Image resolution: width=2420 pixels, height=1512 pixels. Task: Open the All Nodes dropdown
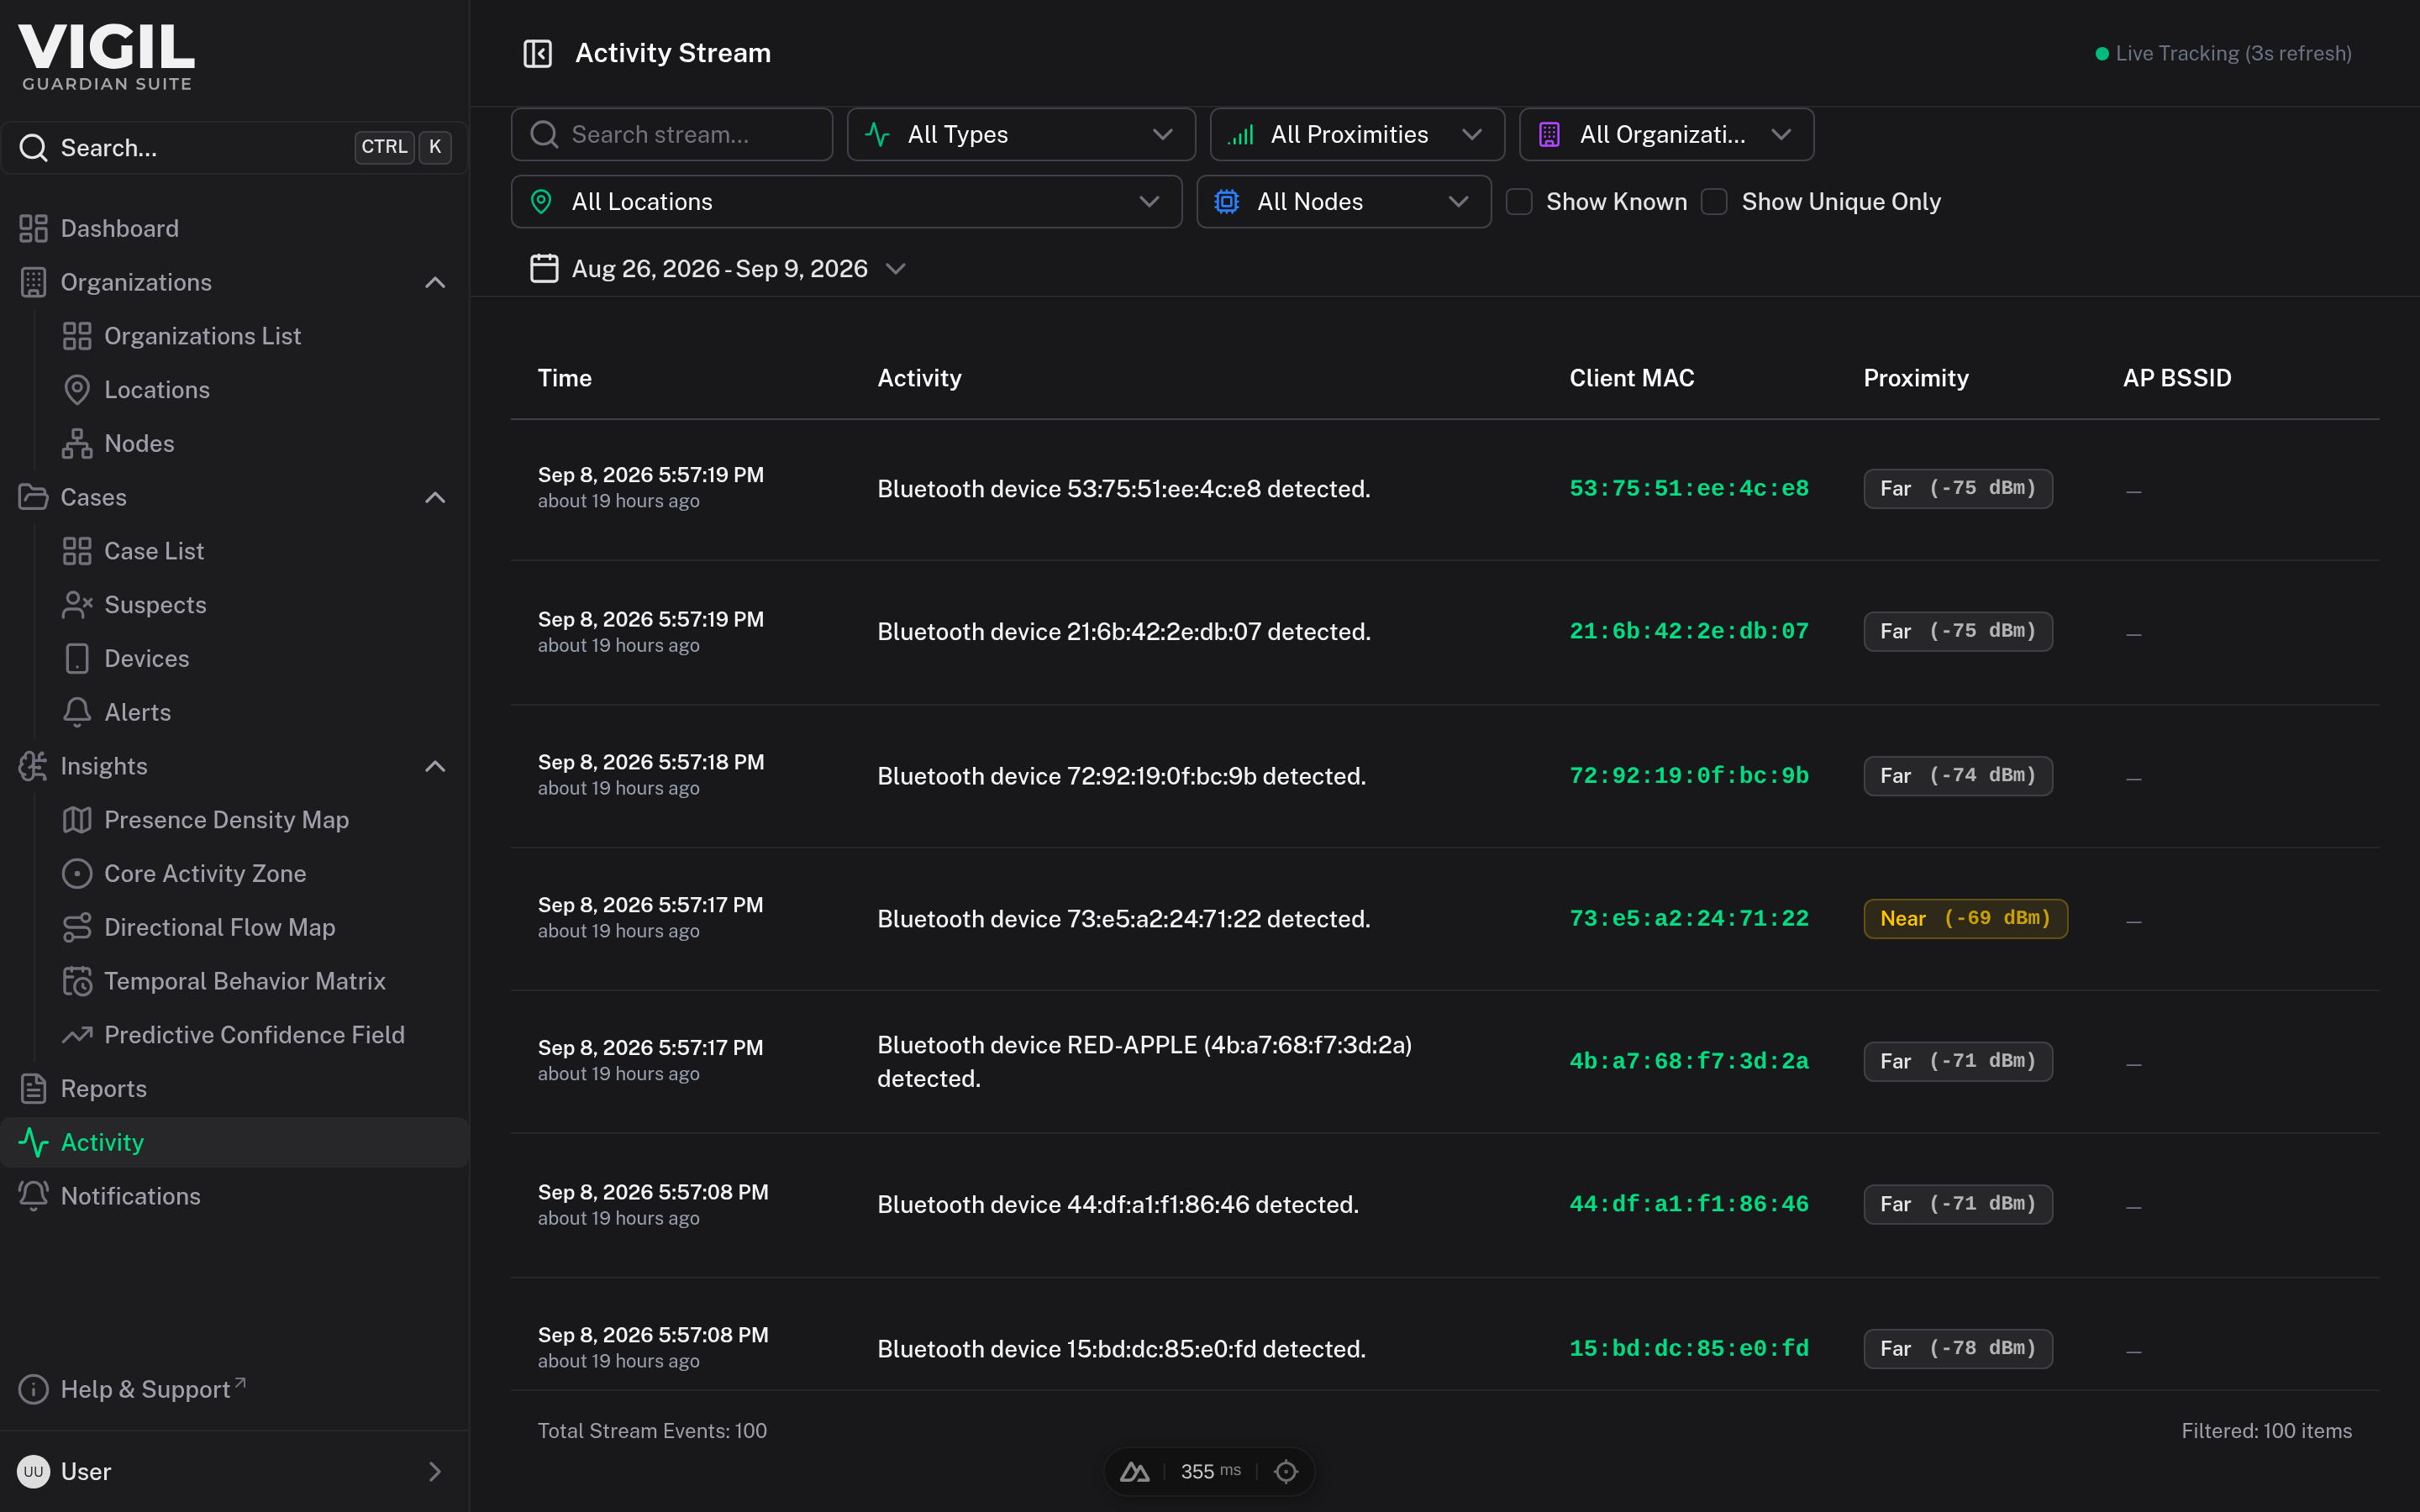(1344, 202)
